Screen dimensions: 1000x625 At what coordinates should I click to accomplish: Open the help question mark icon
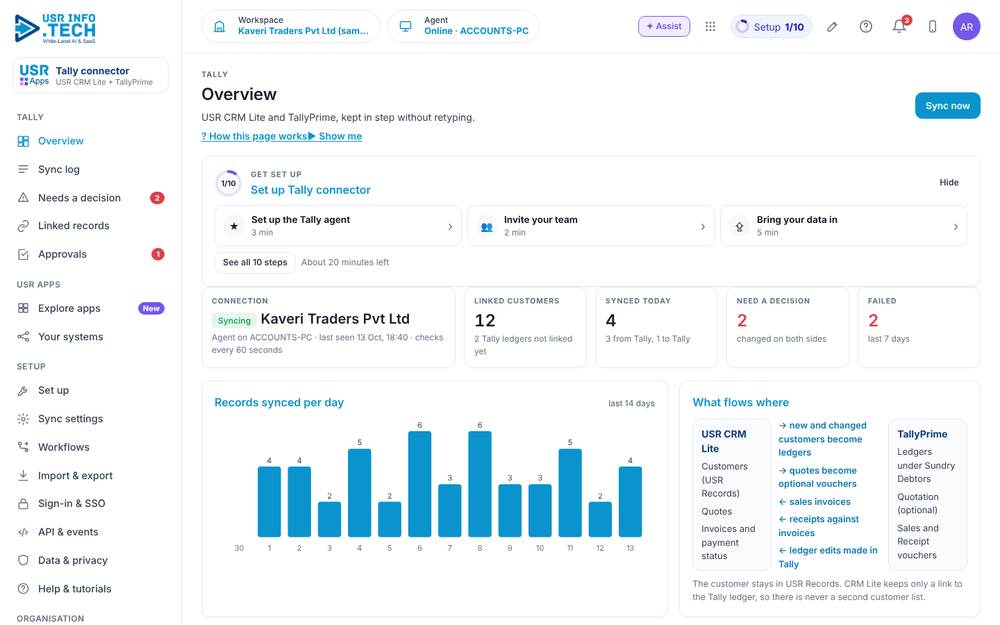point(865,27)
